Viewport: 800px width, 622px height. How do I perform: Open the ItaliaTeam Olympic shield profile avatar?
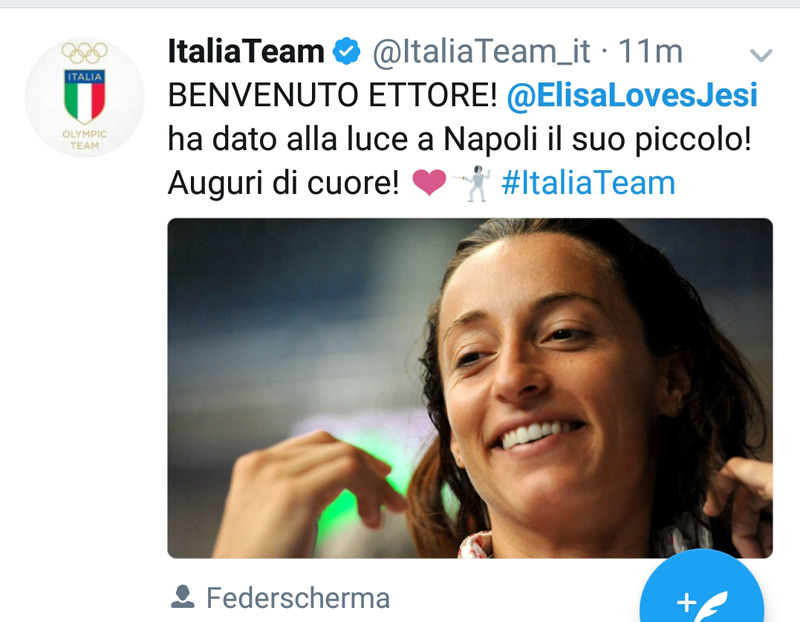click(x=85, y=97)
